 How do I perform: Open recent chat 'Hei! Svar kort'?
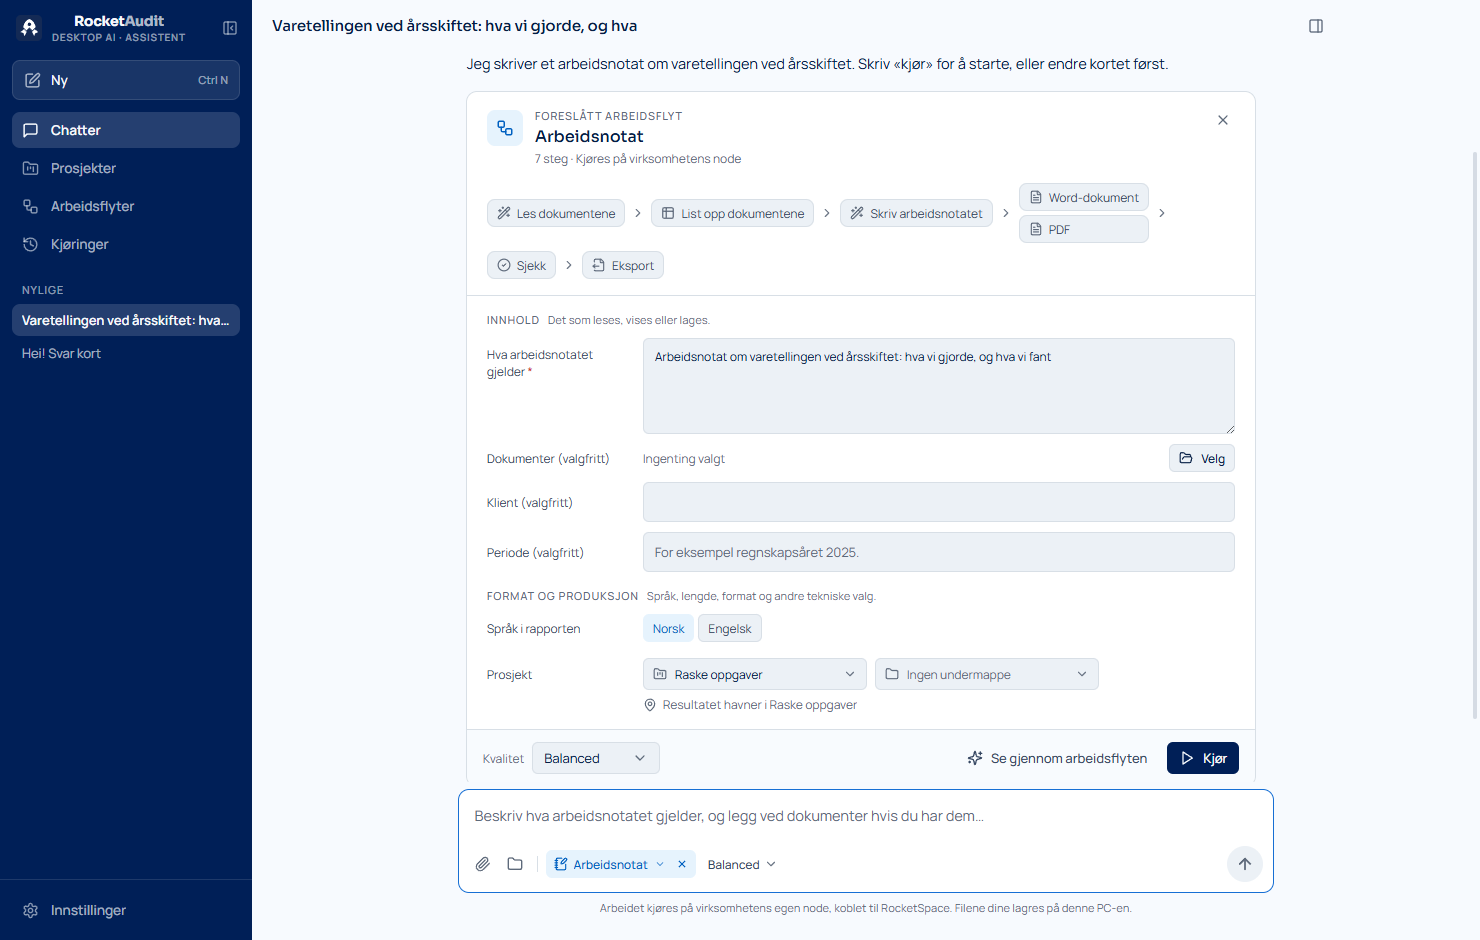(x=126, y=353)
